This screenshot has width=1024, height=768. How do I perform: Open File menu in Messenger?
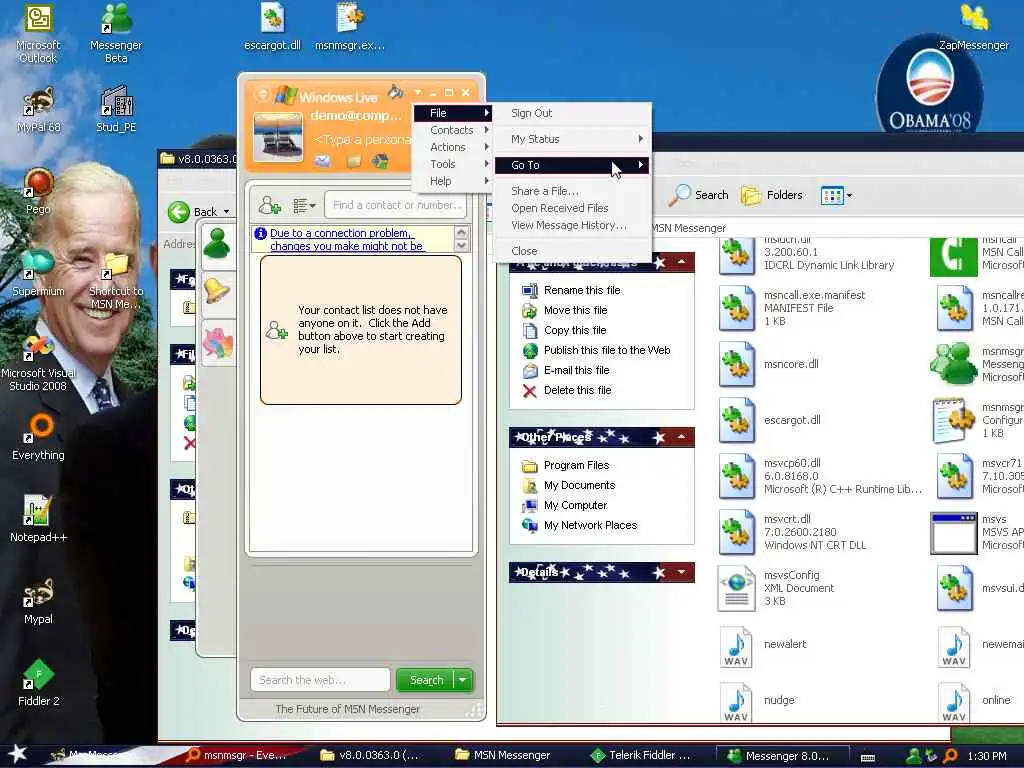452,113
